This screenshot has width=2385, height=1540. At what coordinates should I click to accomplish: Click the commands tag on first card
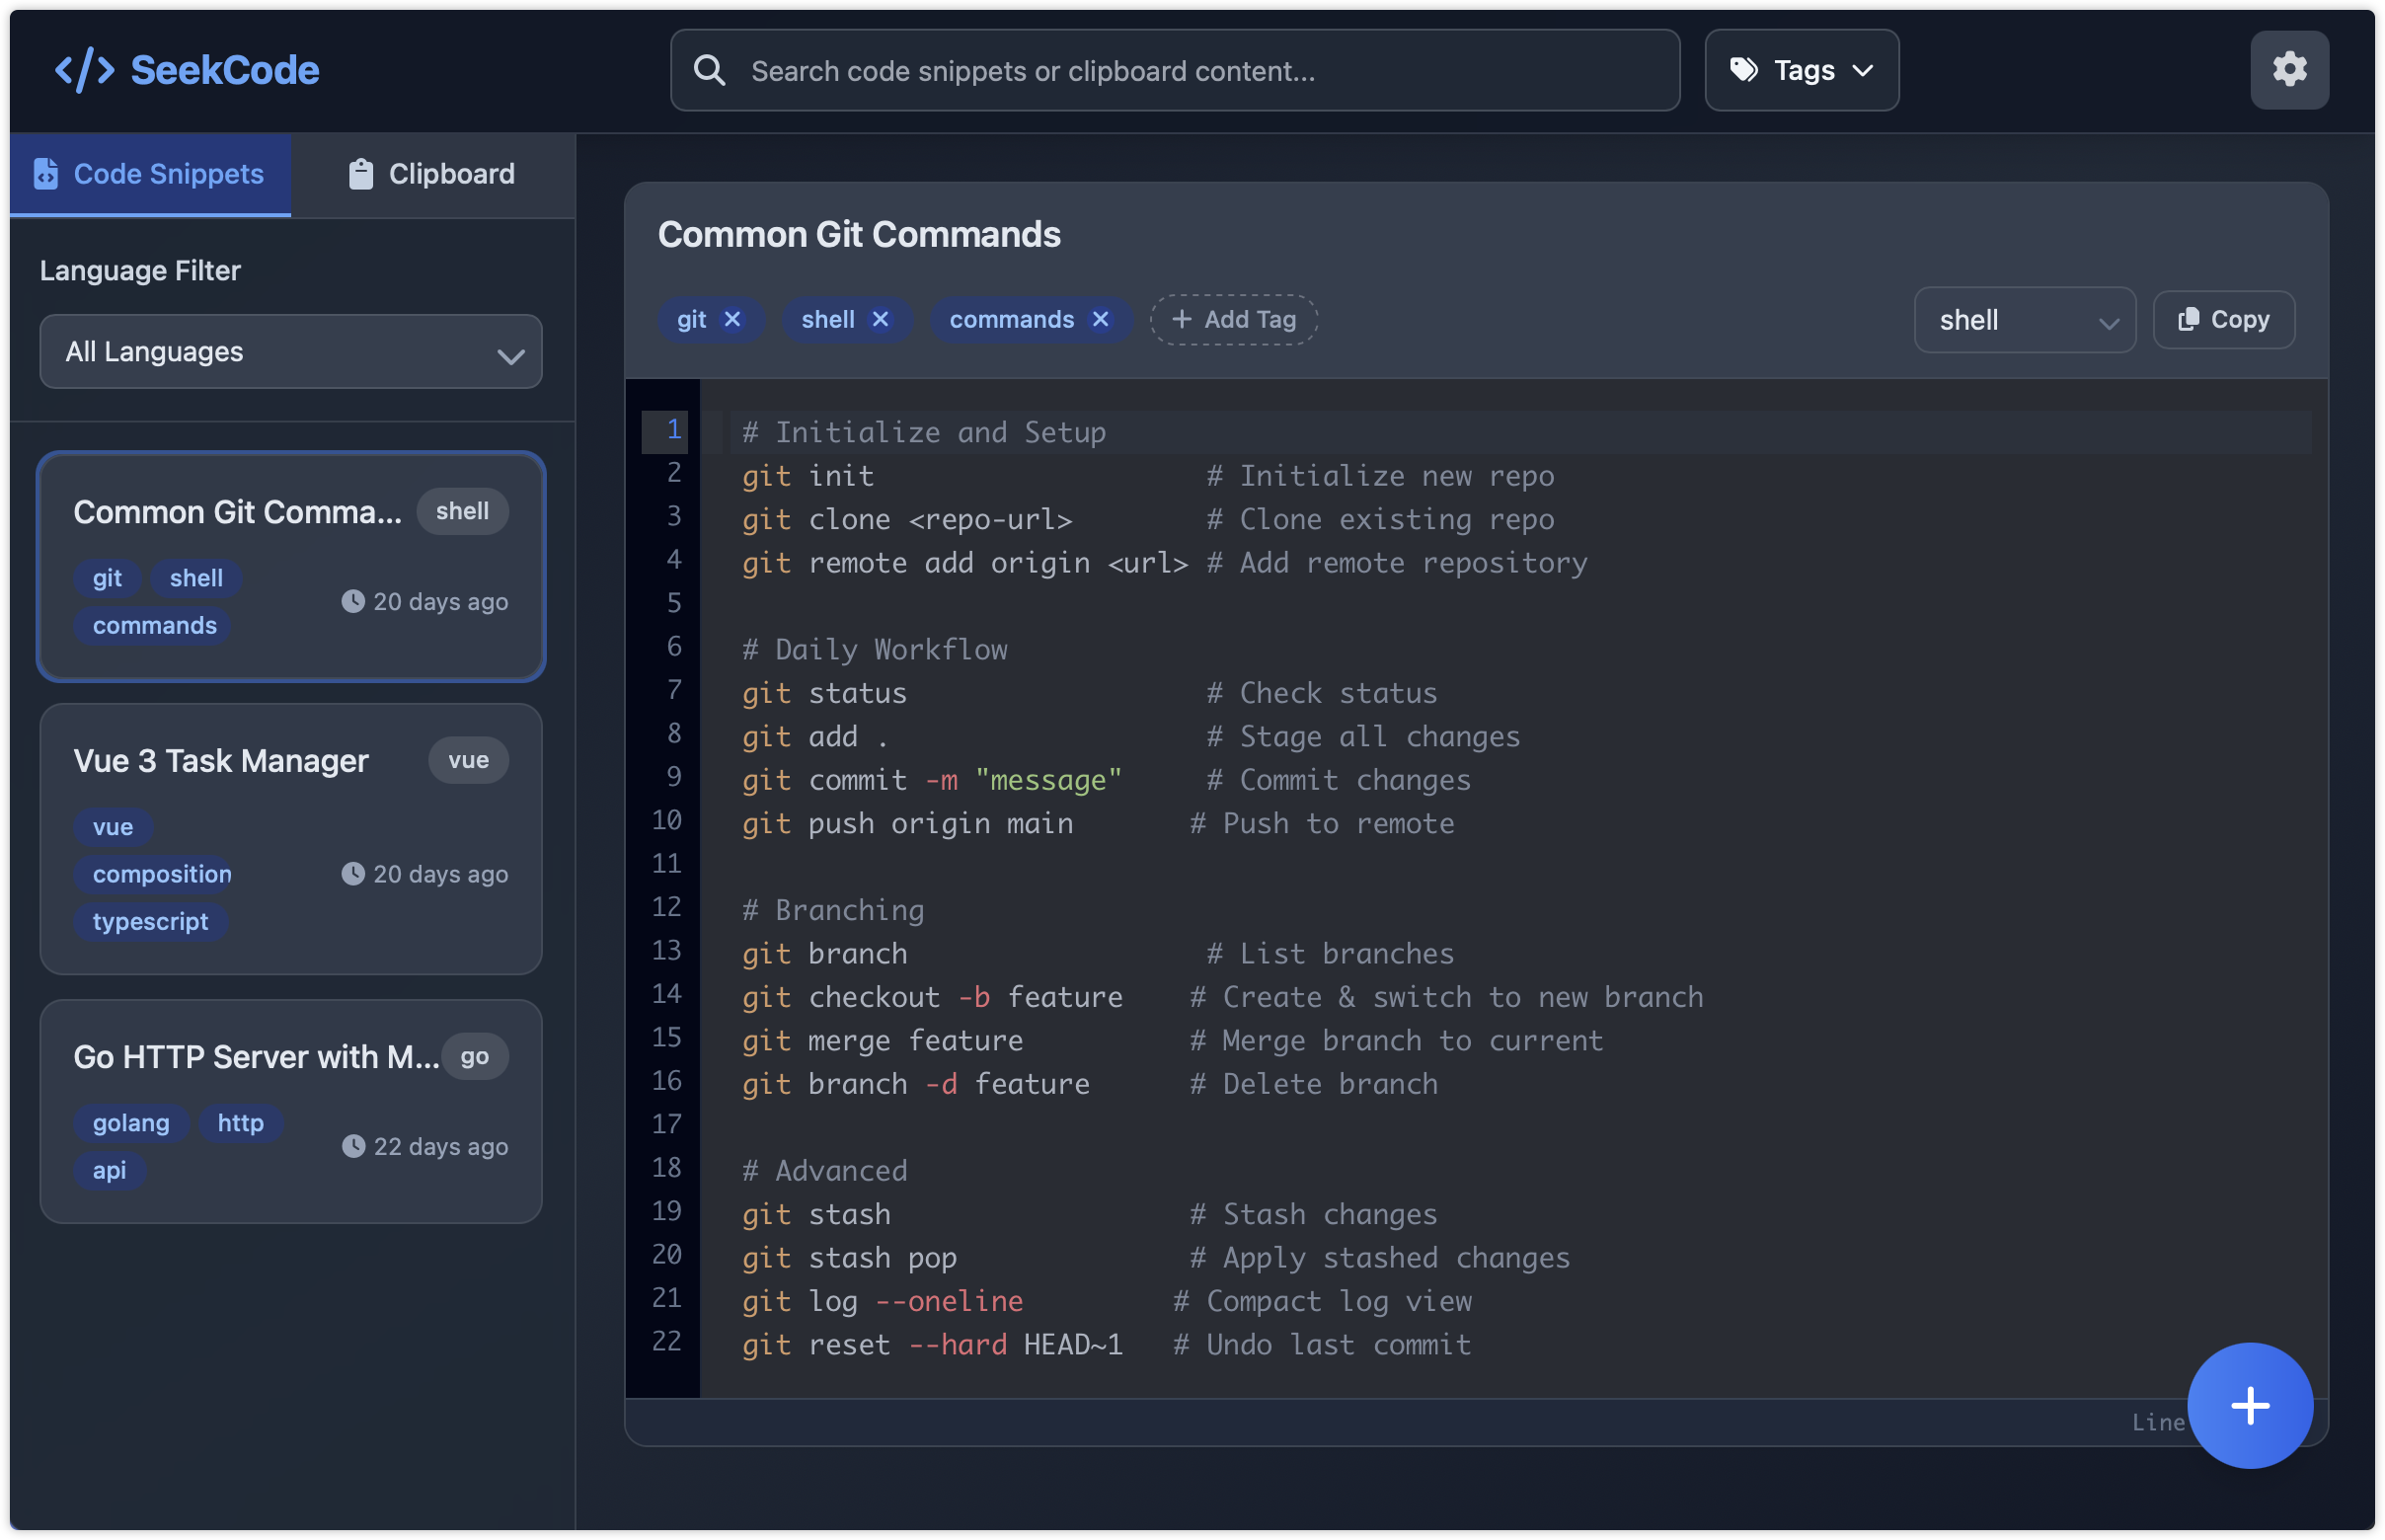pyautogui.click(x=154, y=625)
